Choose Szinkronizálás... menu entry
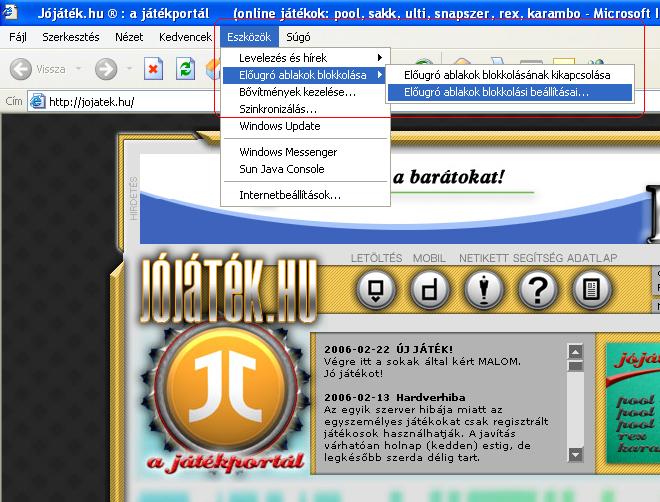 [305, 109]
